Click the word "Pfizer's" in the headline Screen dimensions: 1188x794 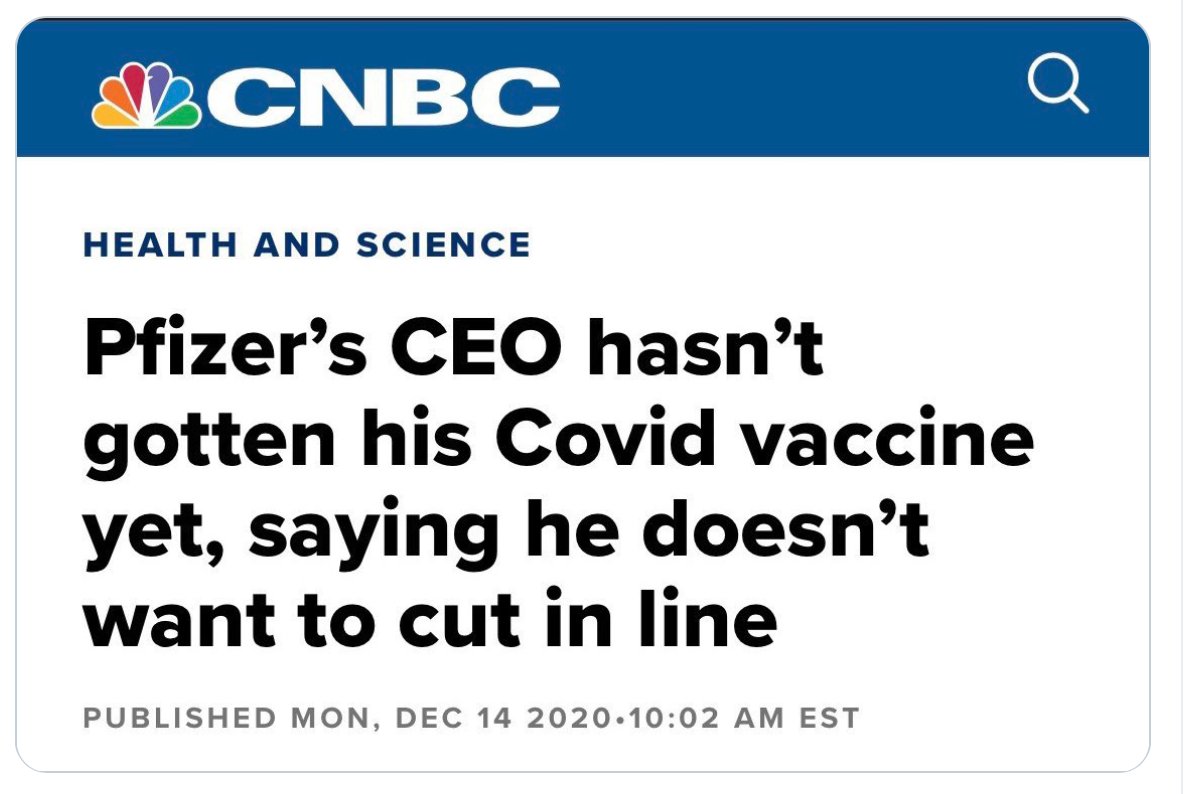[x=225, y=348]
